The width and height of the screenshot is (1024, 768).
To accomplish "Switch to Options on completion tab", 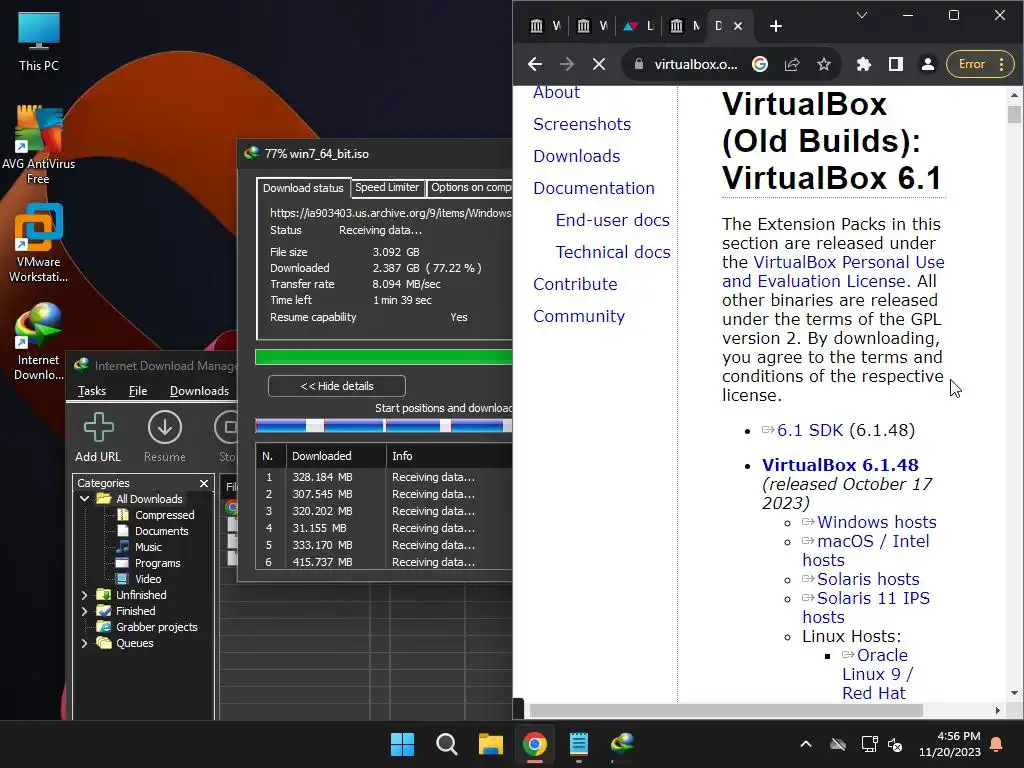I will coord(470,187).
